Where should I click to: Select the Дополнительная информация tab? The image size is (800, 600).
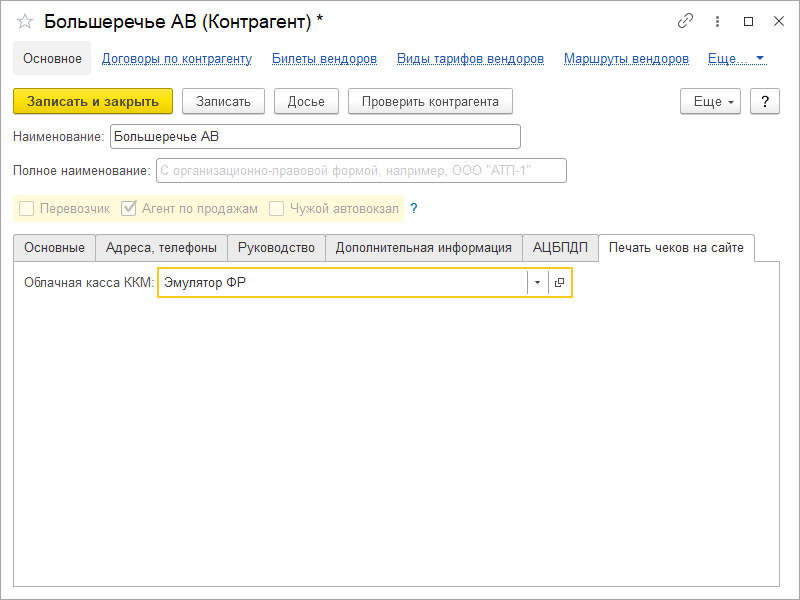424,247
